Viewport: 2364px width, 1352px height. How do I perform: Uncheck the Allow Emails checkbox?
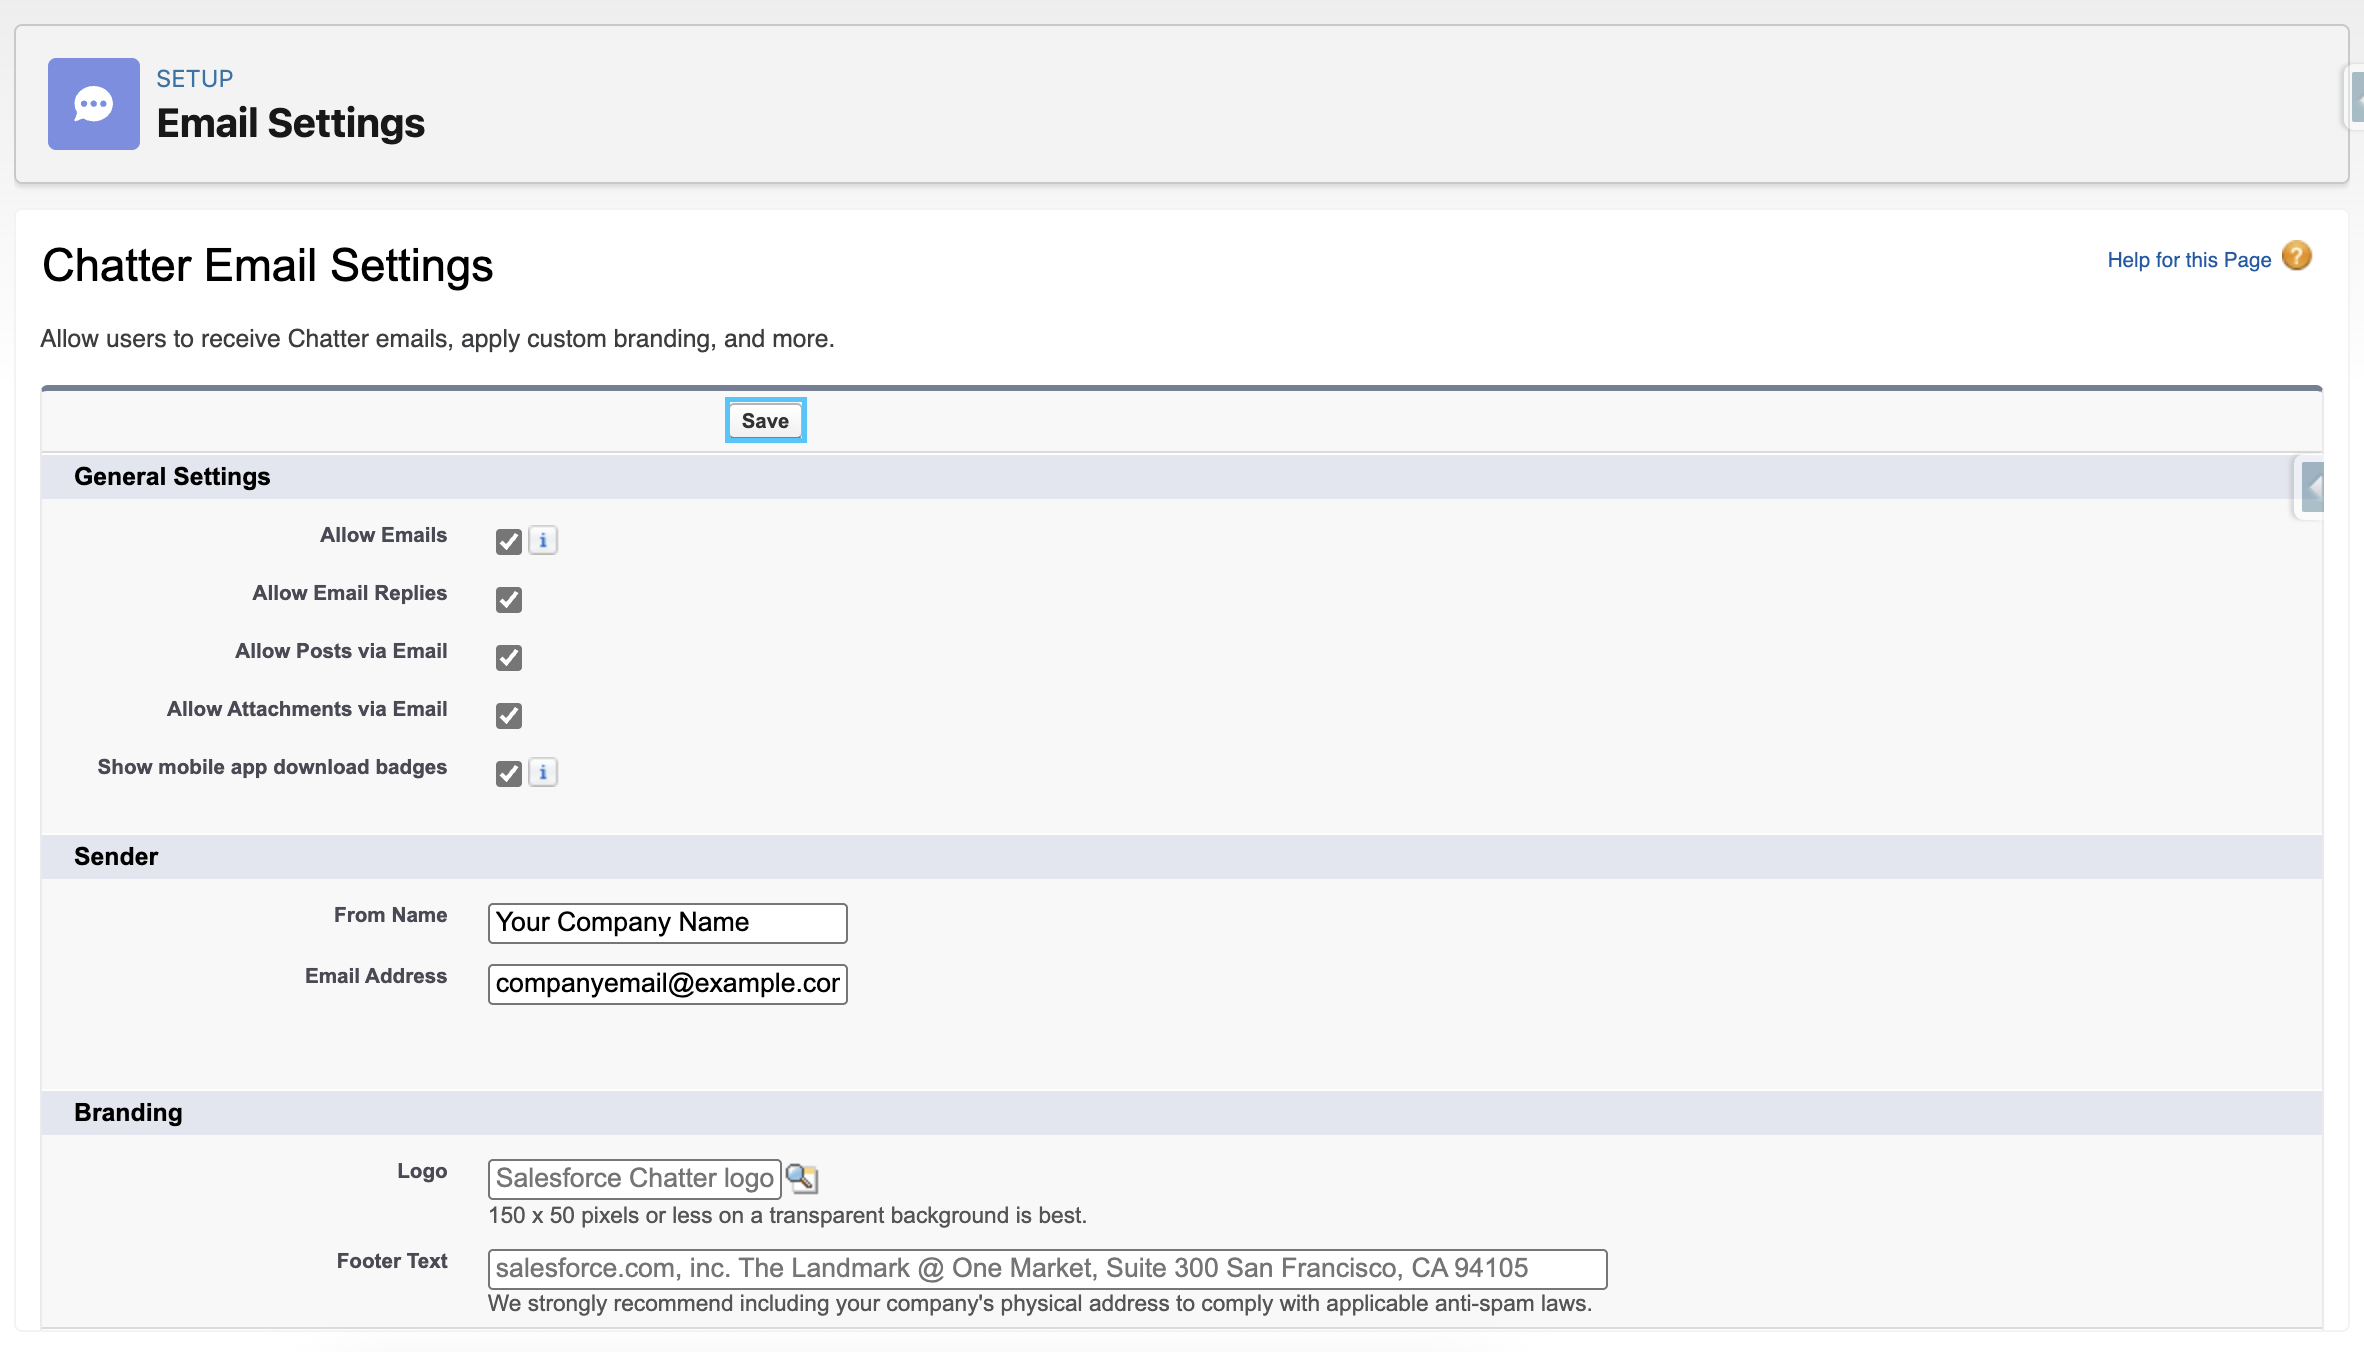point(509,542)
